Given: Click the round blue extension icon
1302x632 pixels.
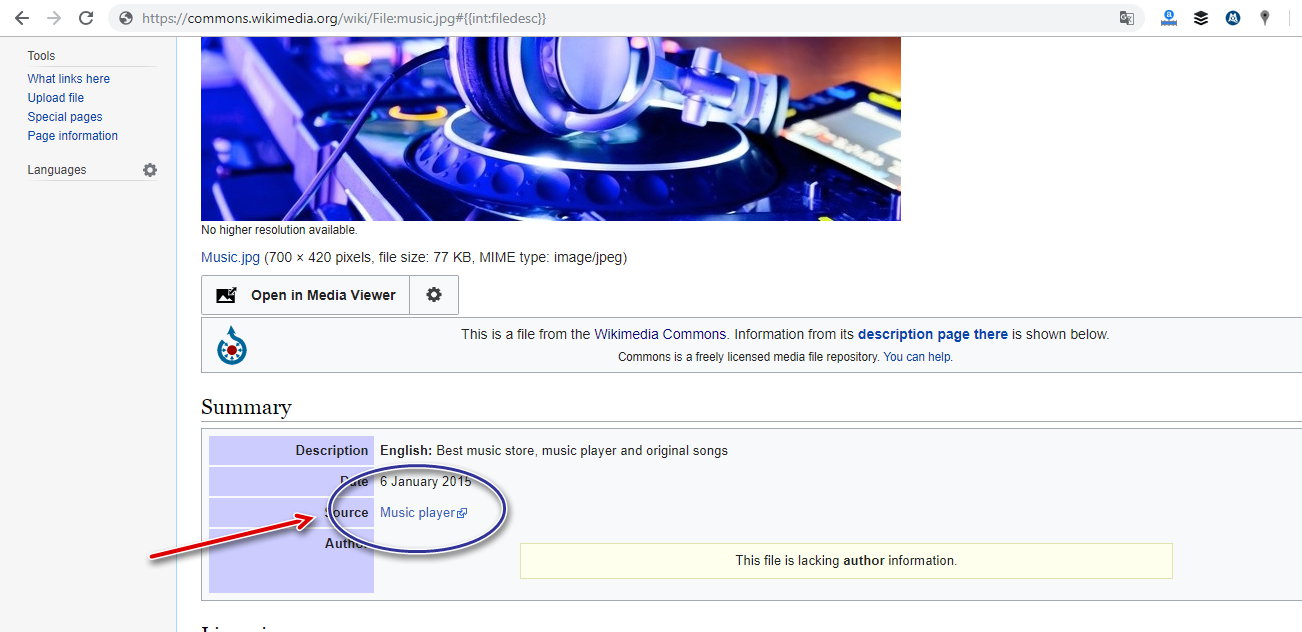Looking at the screenshot, I should coord(1233,18).
